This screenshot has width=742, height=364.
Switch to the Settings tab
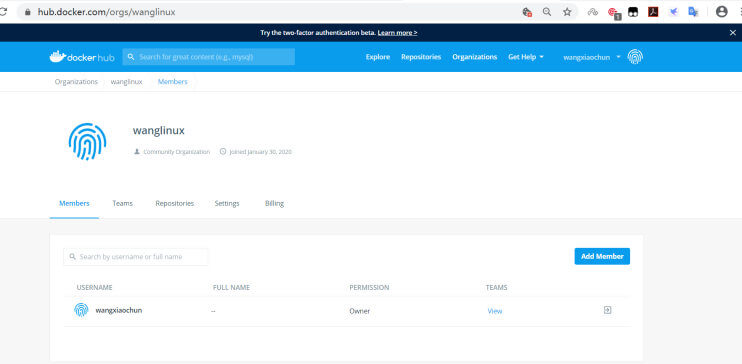[x=227, y=203]
